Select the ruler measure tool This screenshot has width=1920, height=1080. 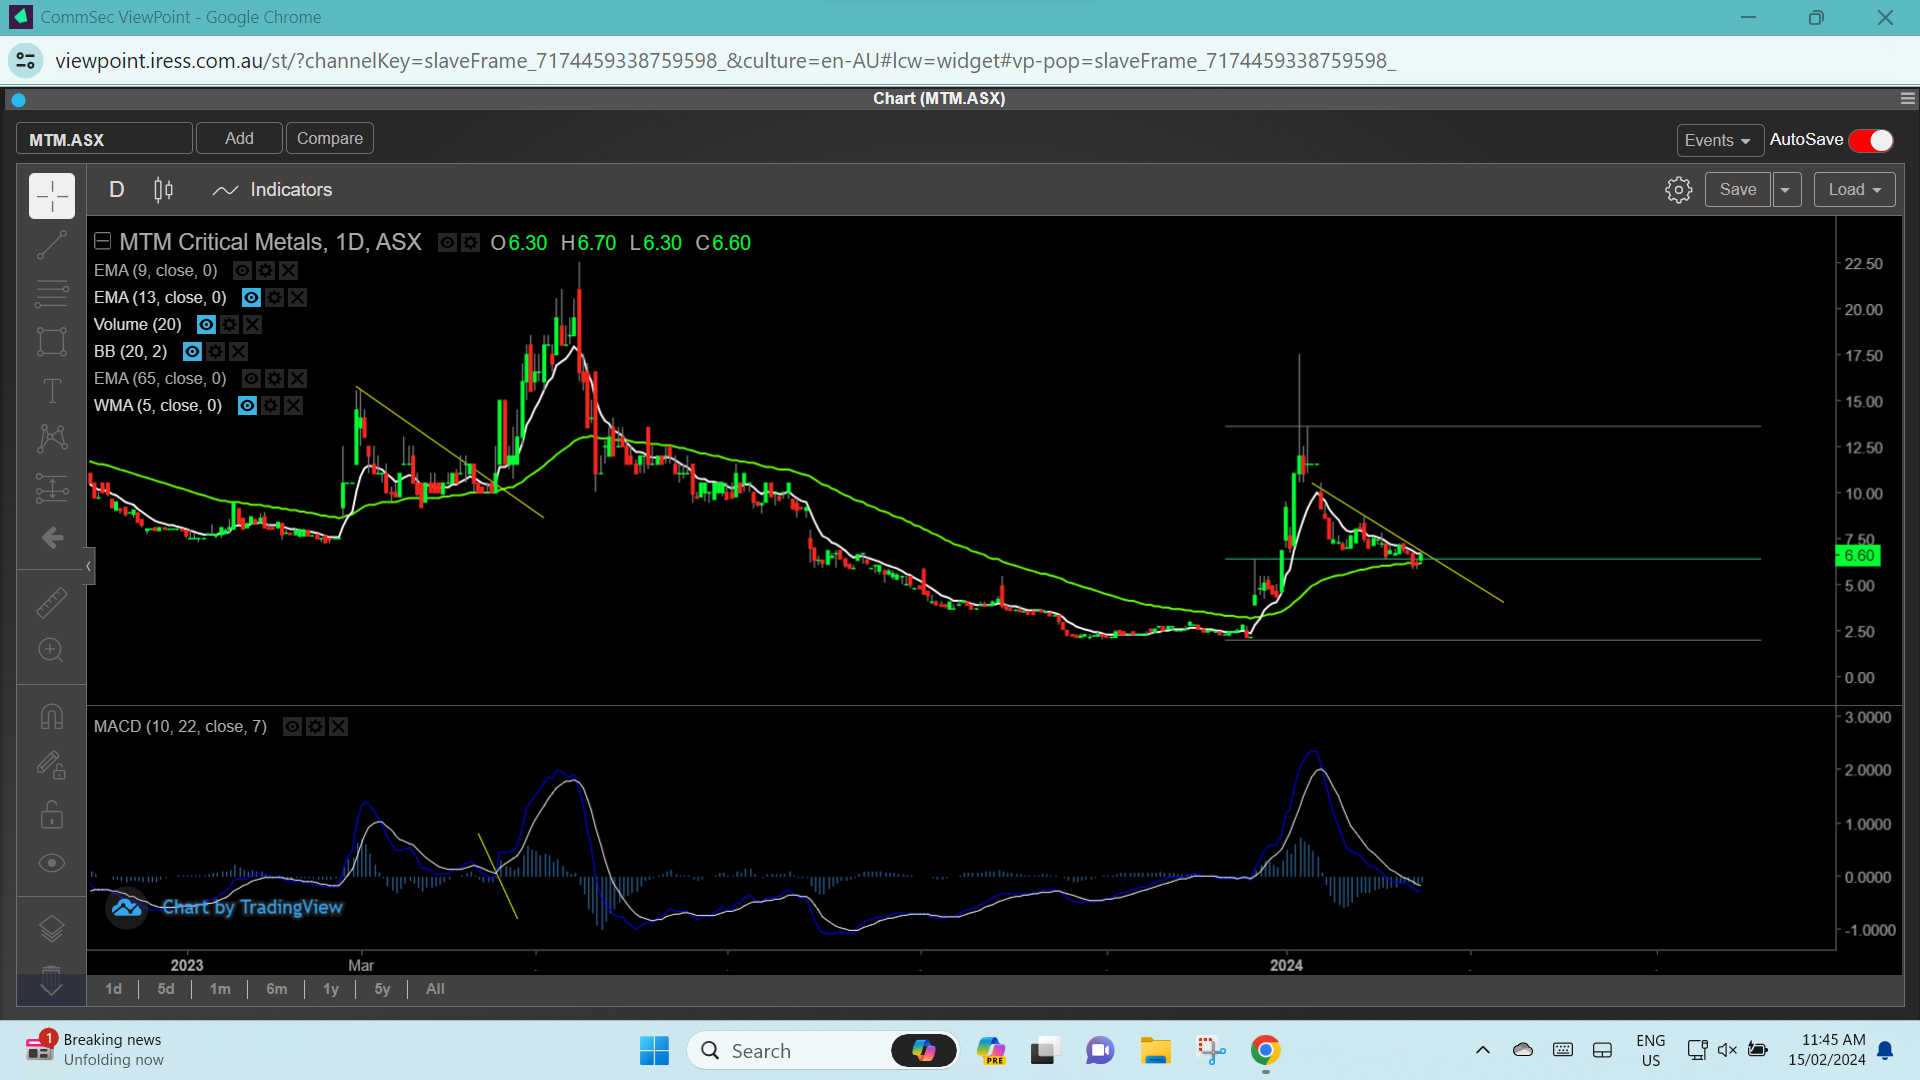pyautogui.click(x=52, y=602)
